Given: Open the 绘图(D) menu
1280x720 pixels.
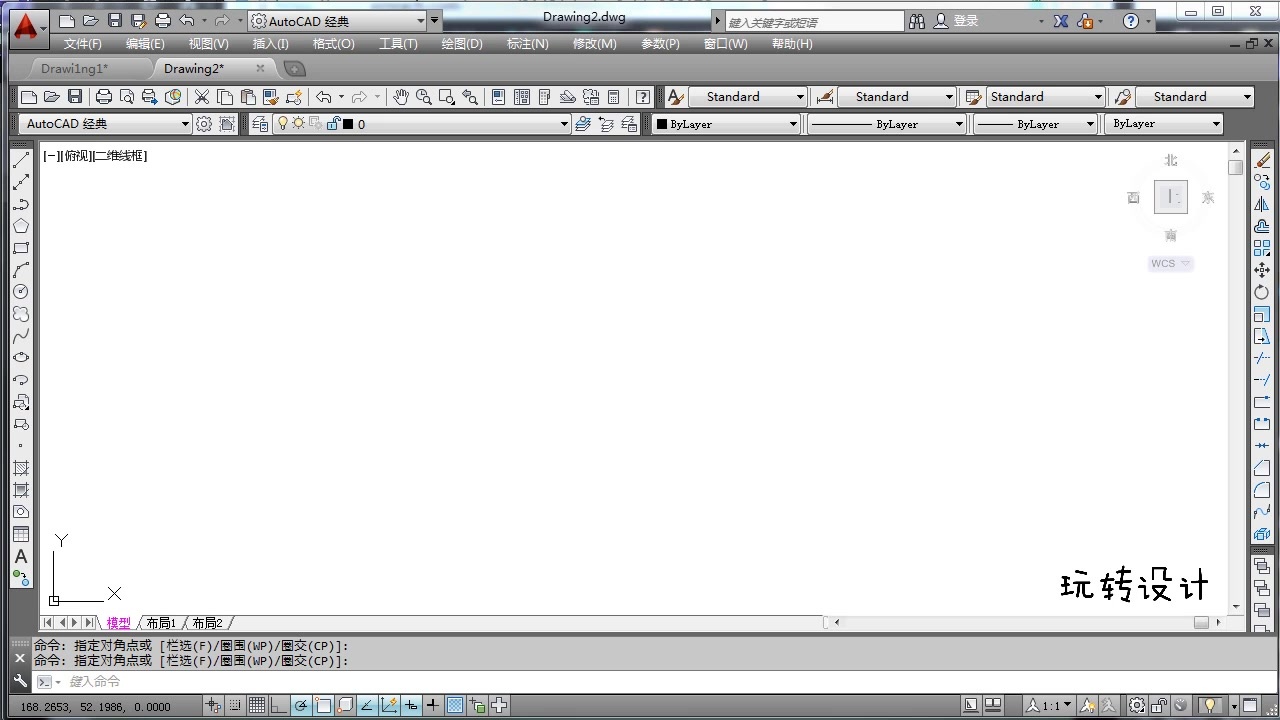Looking at the screenshot, I should click(x=462, y=44).
